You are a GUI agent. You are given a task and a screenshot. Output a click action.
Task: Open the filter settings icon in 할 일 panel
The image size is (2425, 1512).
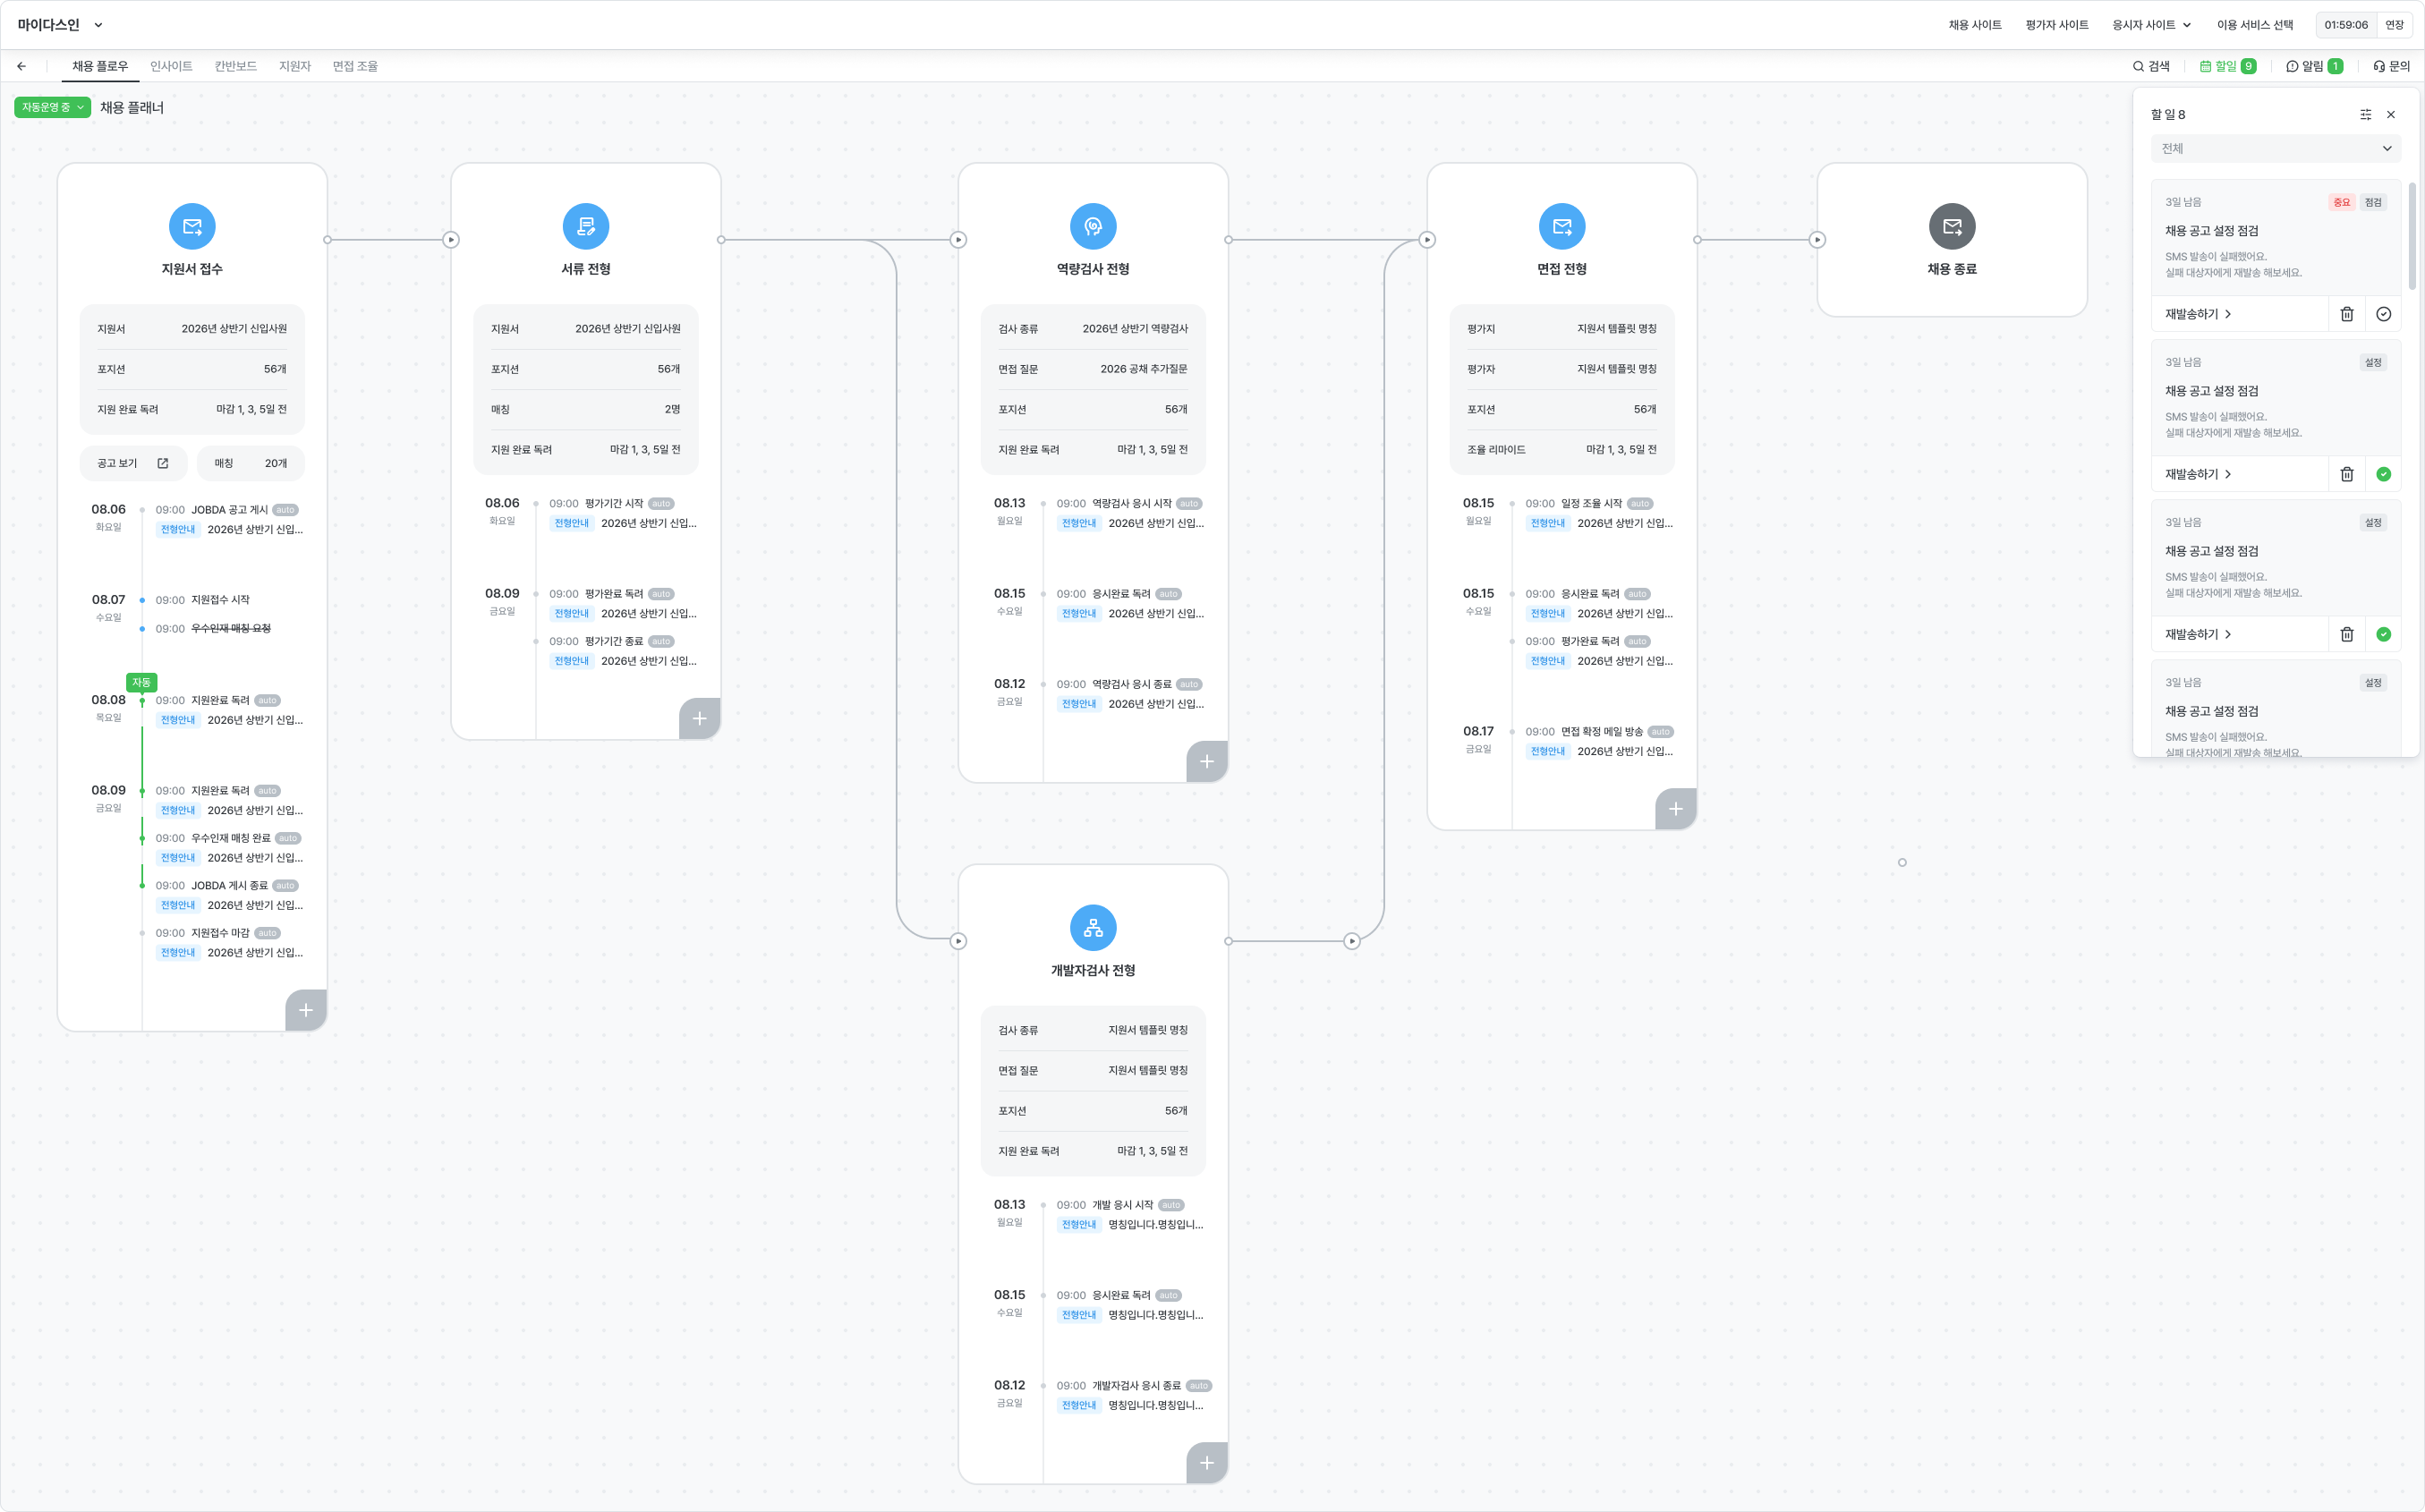pyautogui.click(x=2365, y=115)
